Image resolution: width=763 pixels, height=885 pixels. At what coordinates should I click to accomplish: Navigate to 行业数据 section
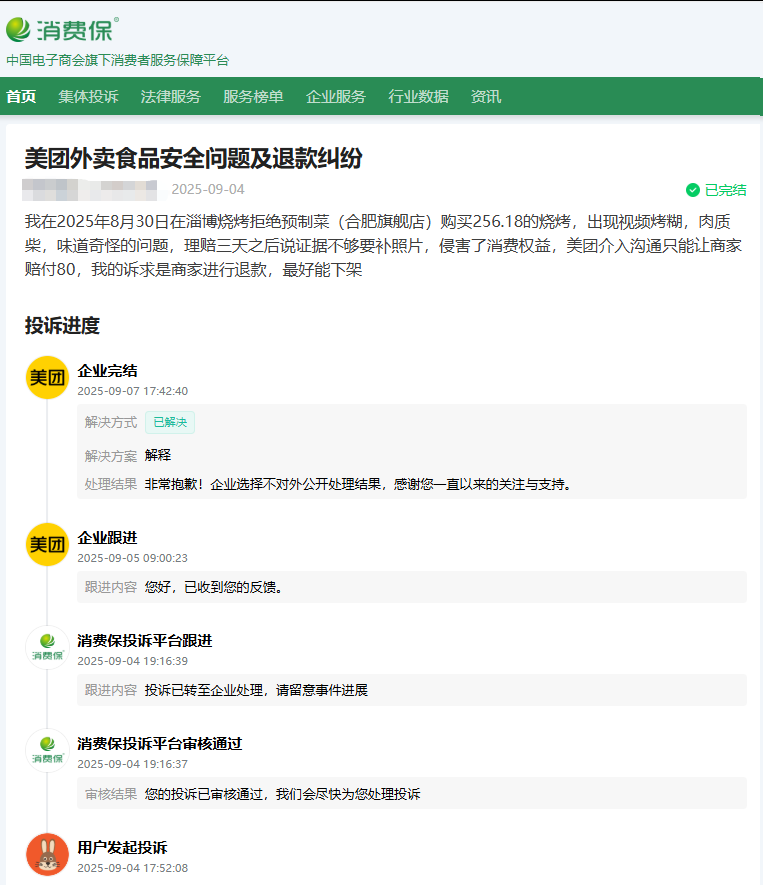point(418,97)
